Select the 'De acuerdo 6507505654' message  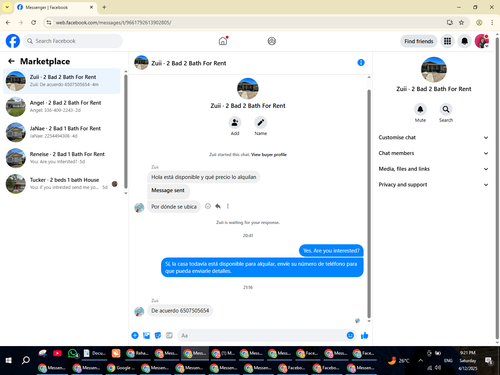[180, 311]
